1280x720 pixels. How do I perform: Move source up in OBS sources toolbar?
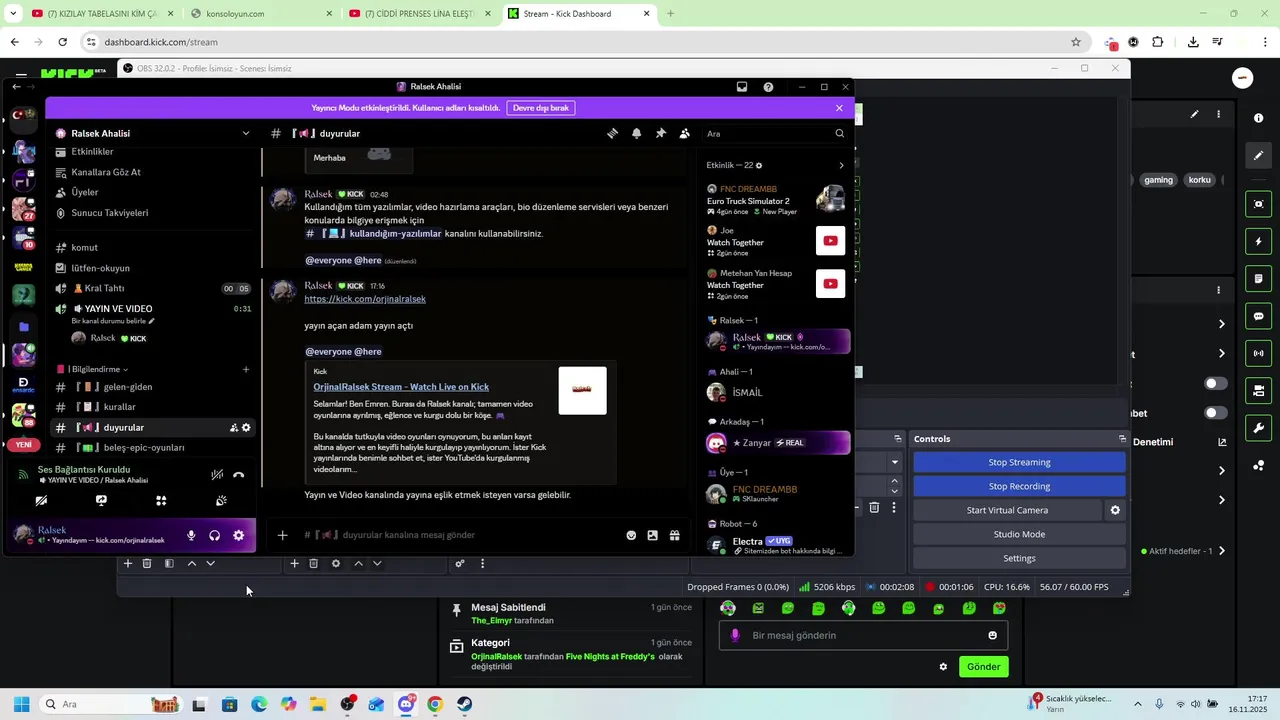point(358,564)
